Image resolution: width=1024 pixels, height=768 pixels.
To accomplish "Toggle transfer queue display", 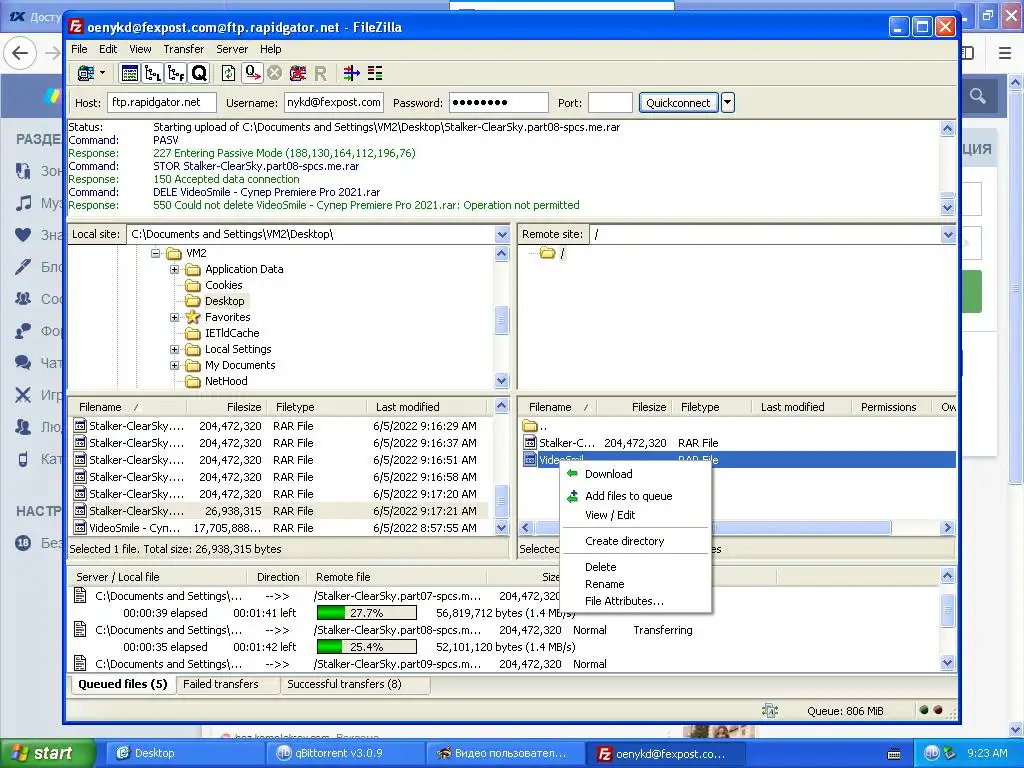I will point(199,73).
